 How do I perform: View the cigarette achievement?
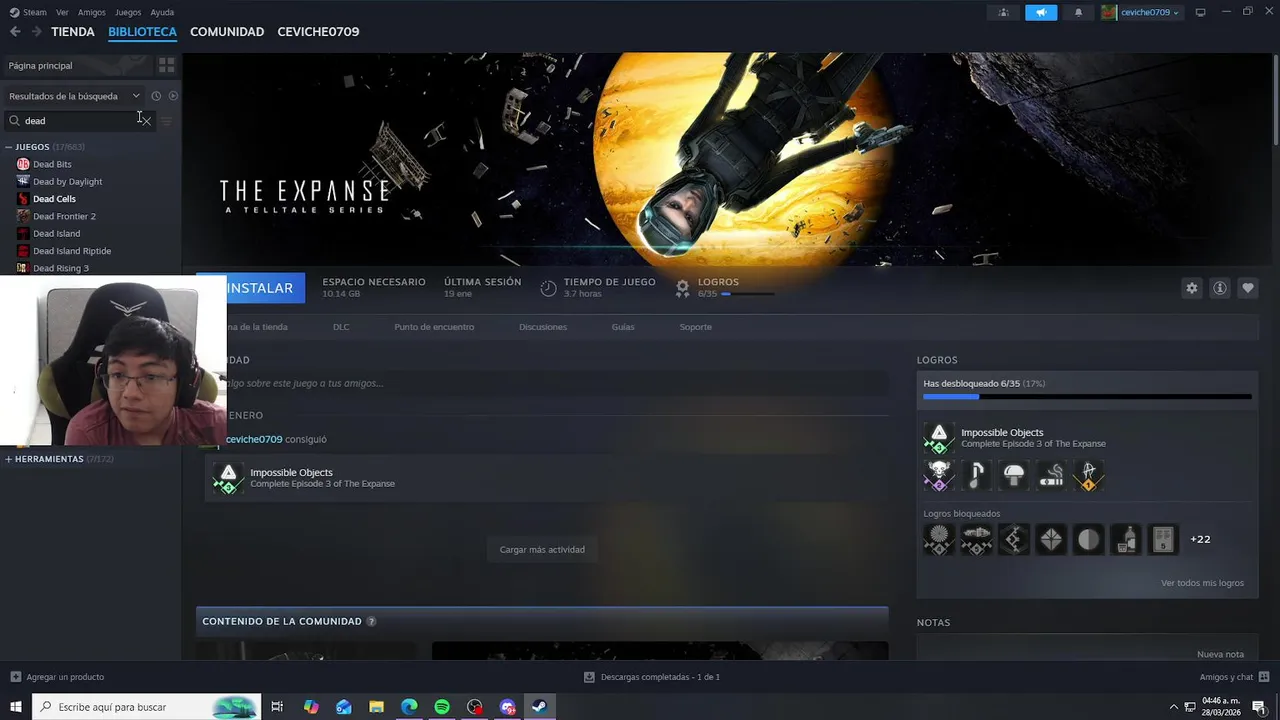coord(1051,475)
